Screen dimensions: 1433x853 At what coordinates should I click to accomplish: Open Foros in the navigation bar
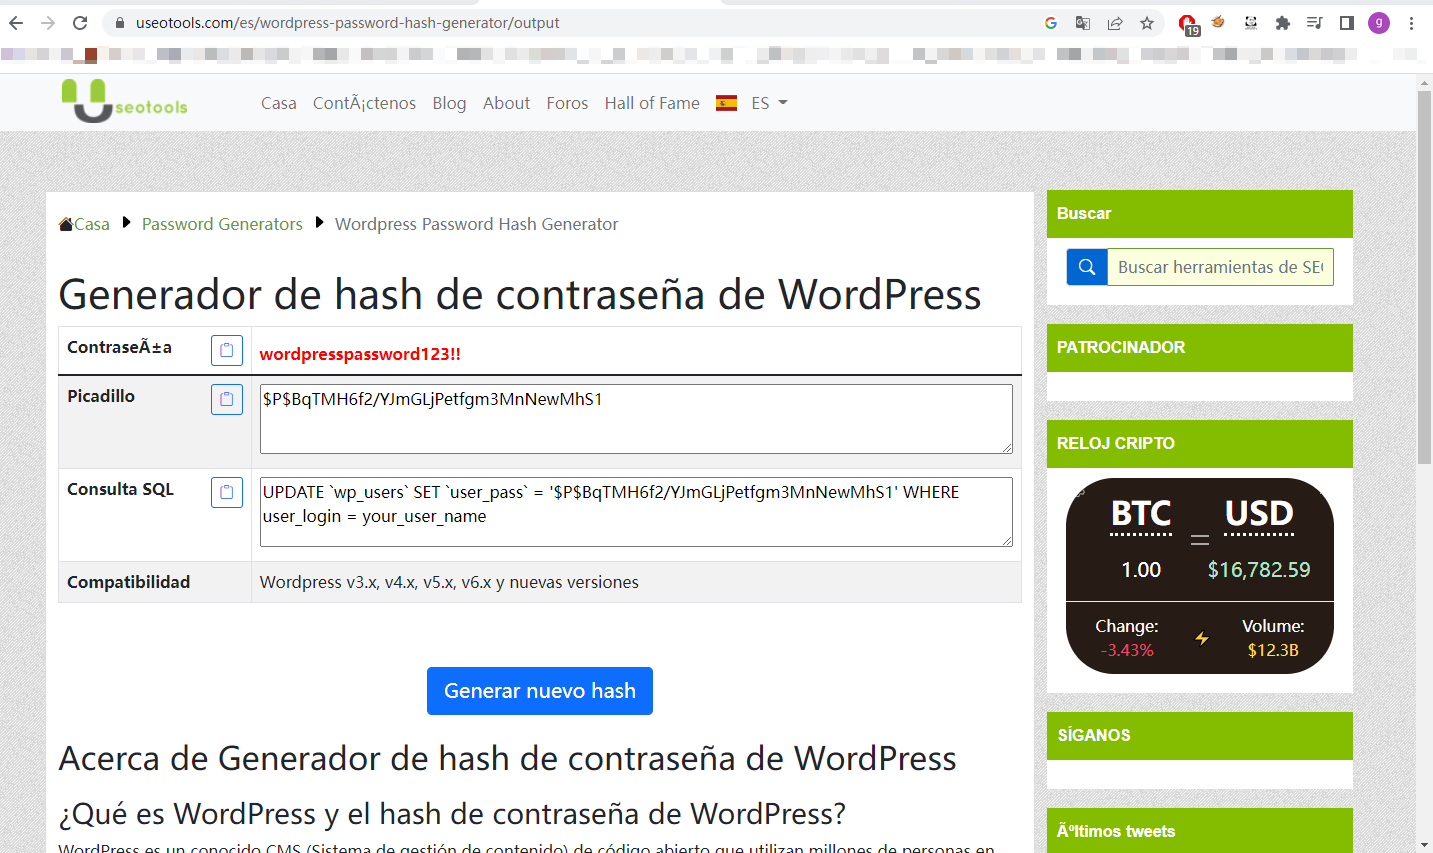pyautogui.click(x=567, y=103)
